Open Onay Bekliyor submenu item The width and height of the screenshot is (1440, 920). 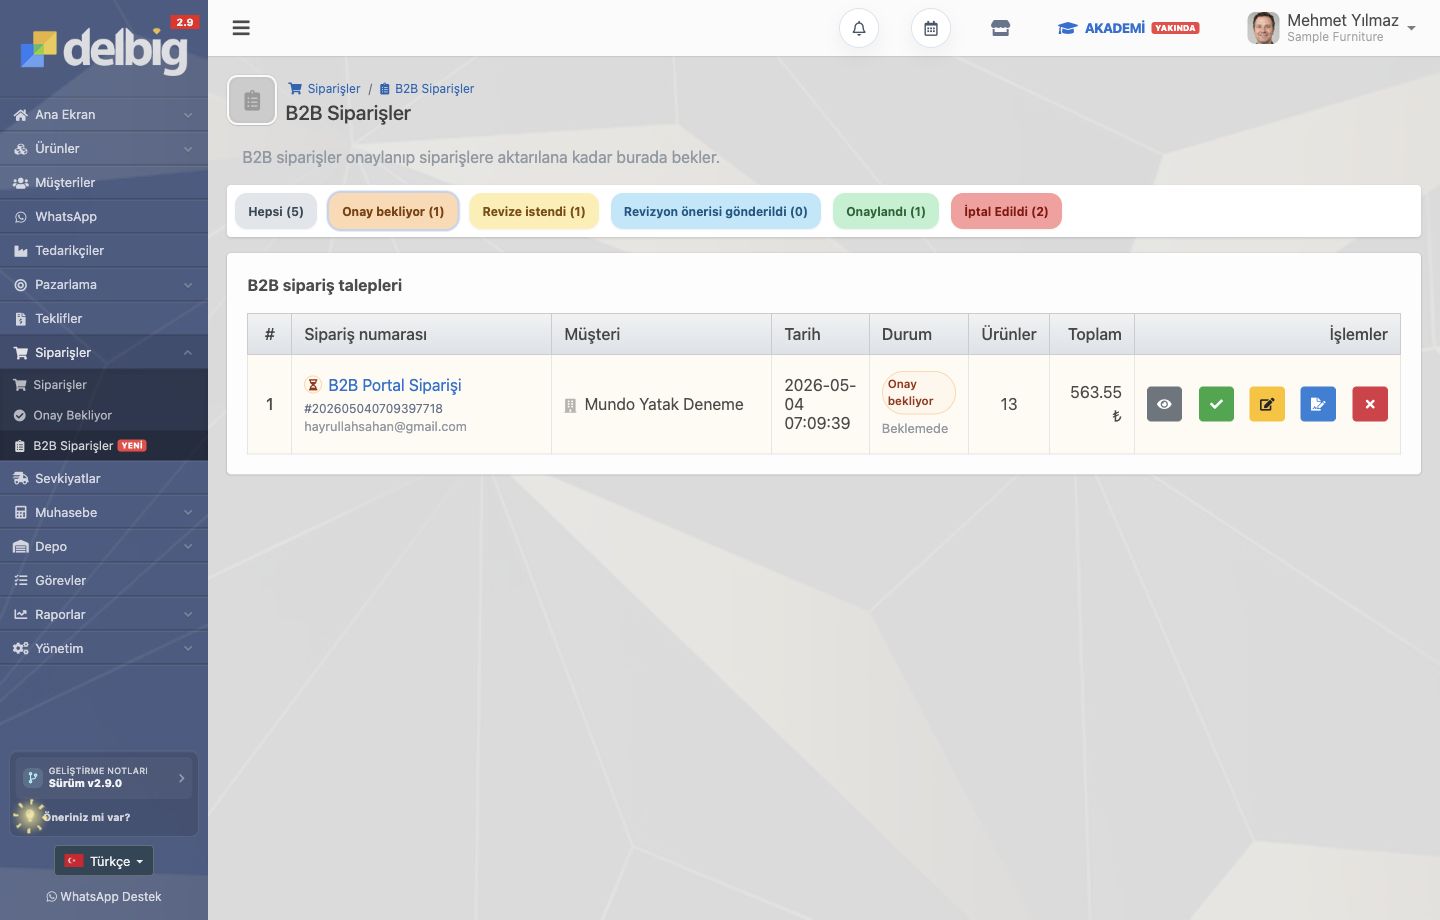(x=104, y=415)
